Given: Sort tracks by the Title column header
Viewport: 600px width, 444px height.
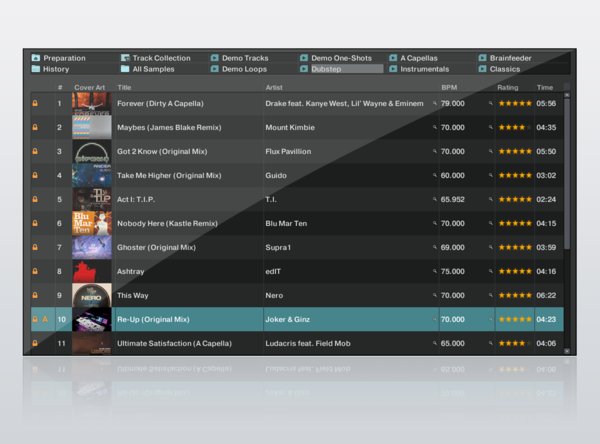Looking at the screenshot, I should point(124,87).
